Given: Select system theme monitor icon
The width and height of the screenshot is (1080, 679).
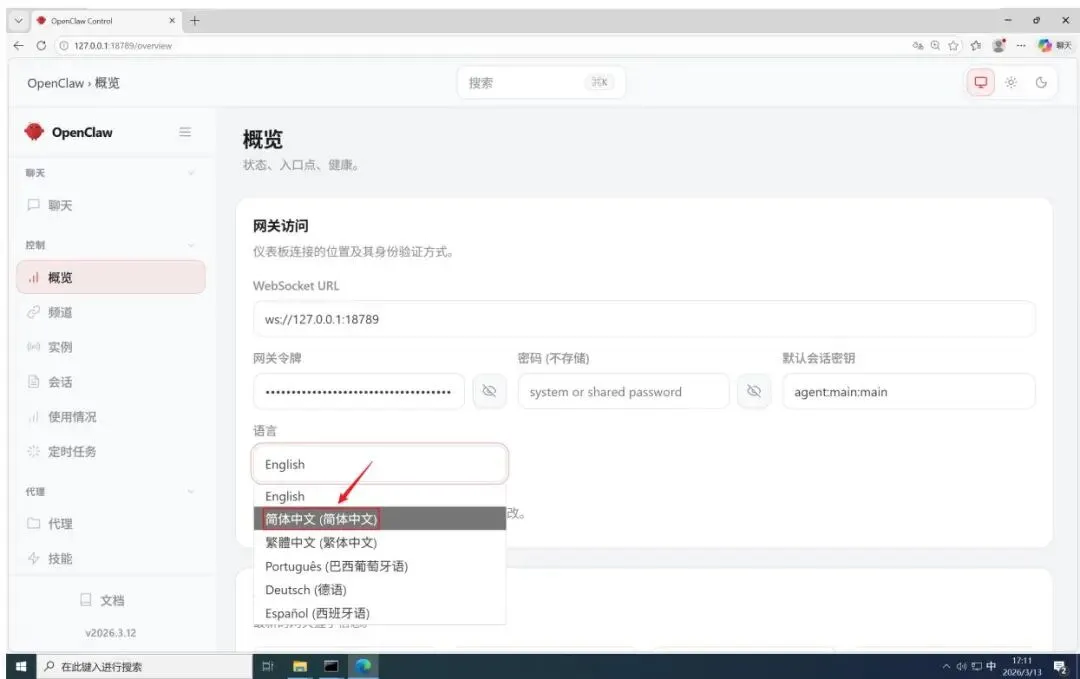Looking at the screenshot, I should click(980, 83).
